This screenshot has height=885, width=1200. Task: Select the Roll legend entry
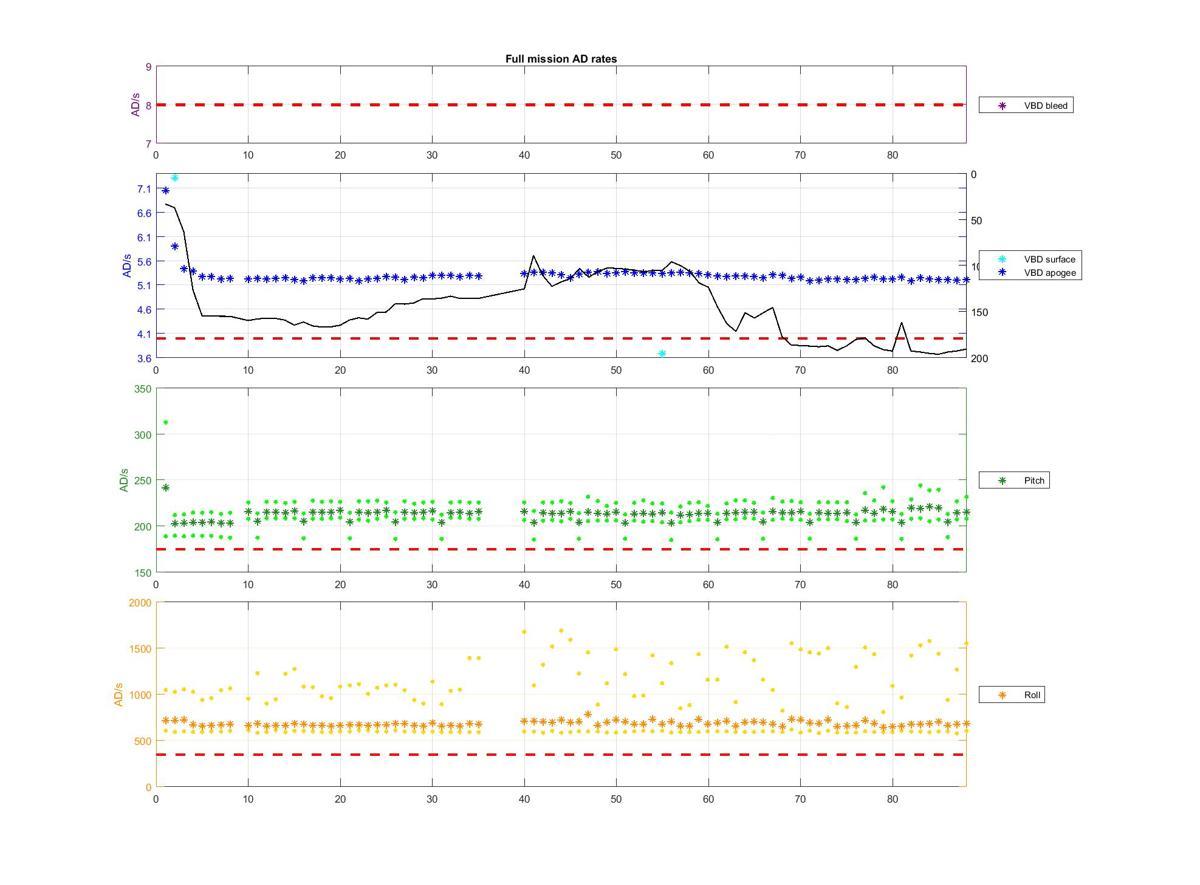[1012, 694]
